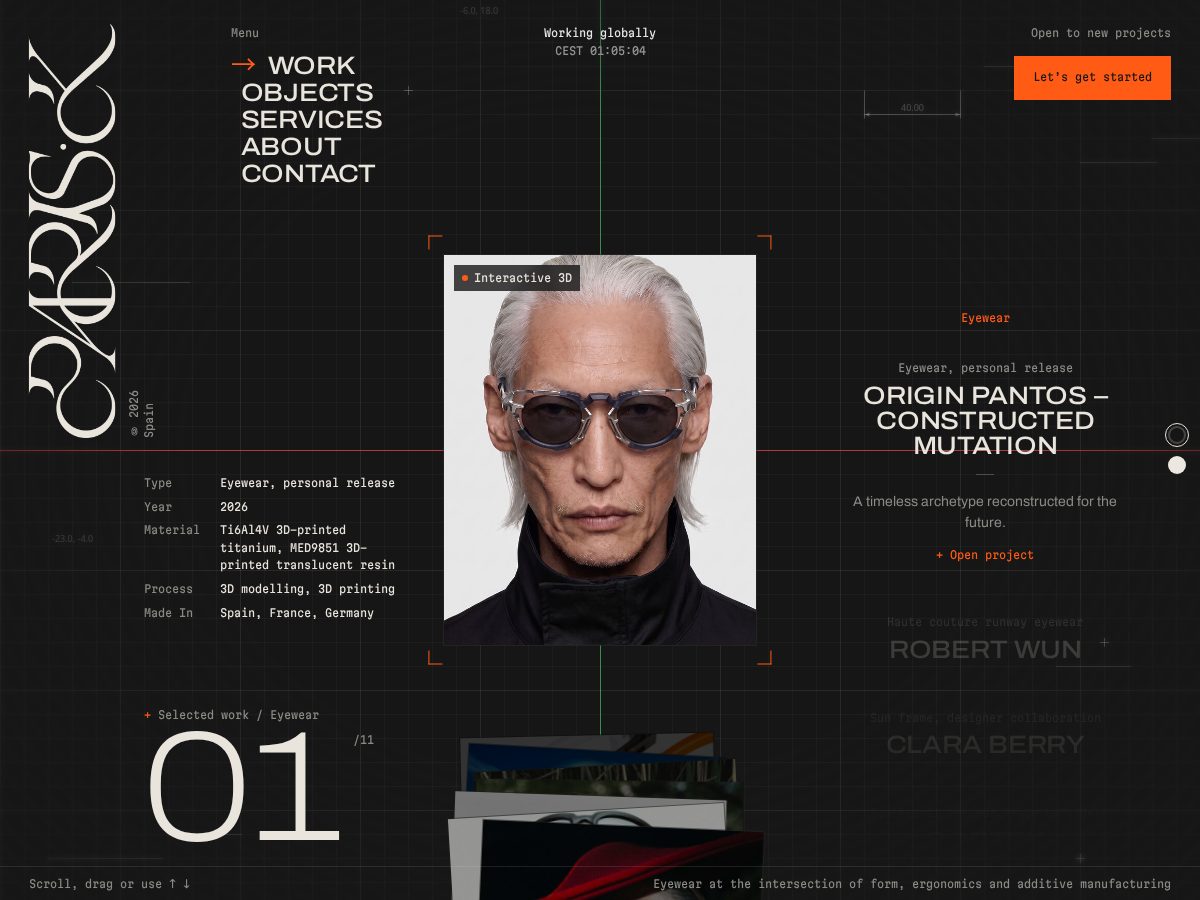This screenshot has width=1200, height=900.
Task: Click the orange Eyewear category label
Action: coord(986,318)
